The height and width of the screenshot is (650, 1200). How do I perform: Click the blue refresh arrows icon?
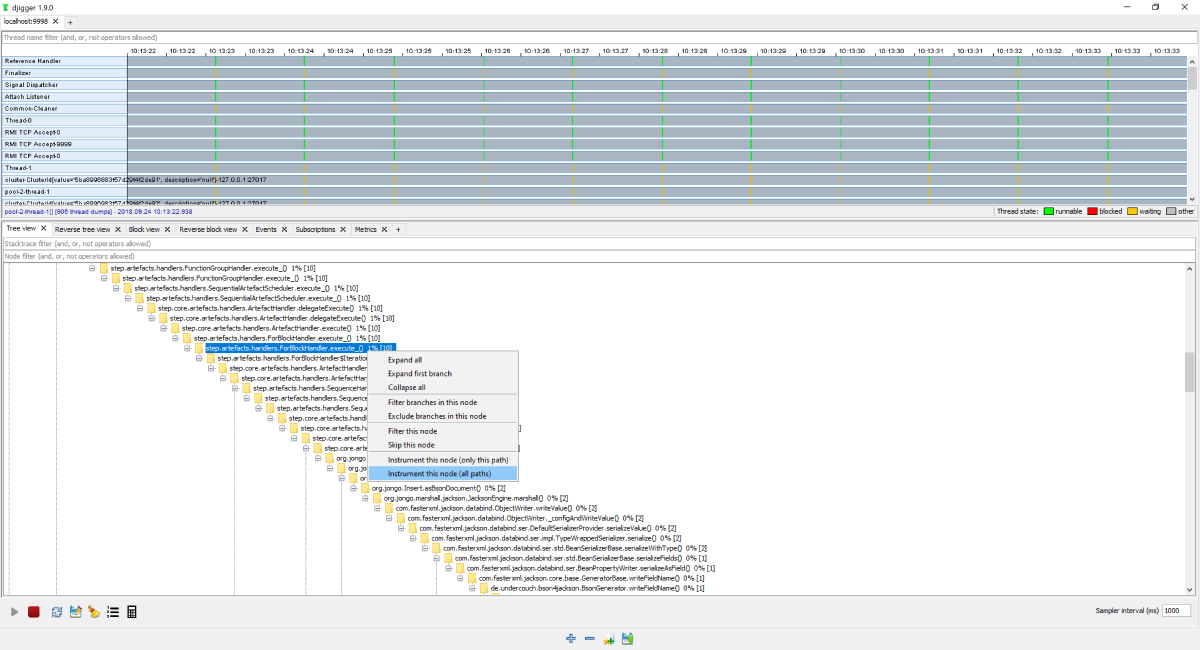tap(57, 612)
